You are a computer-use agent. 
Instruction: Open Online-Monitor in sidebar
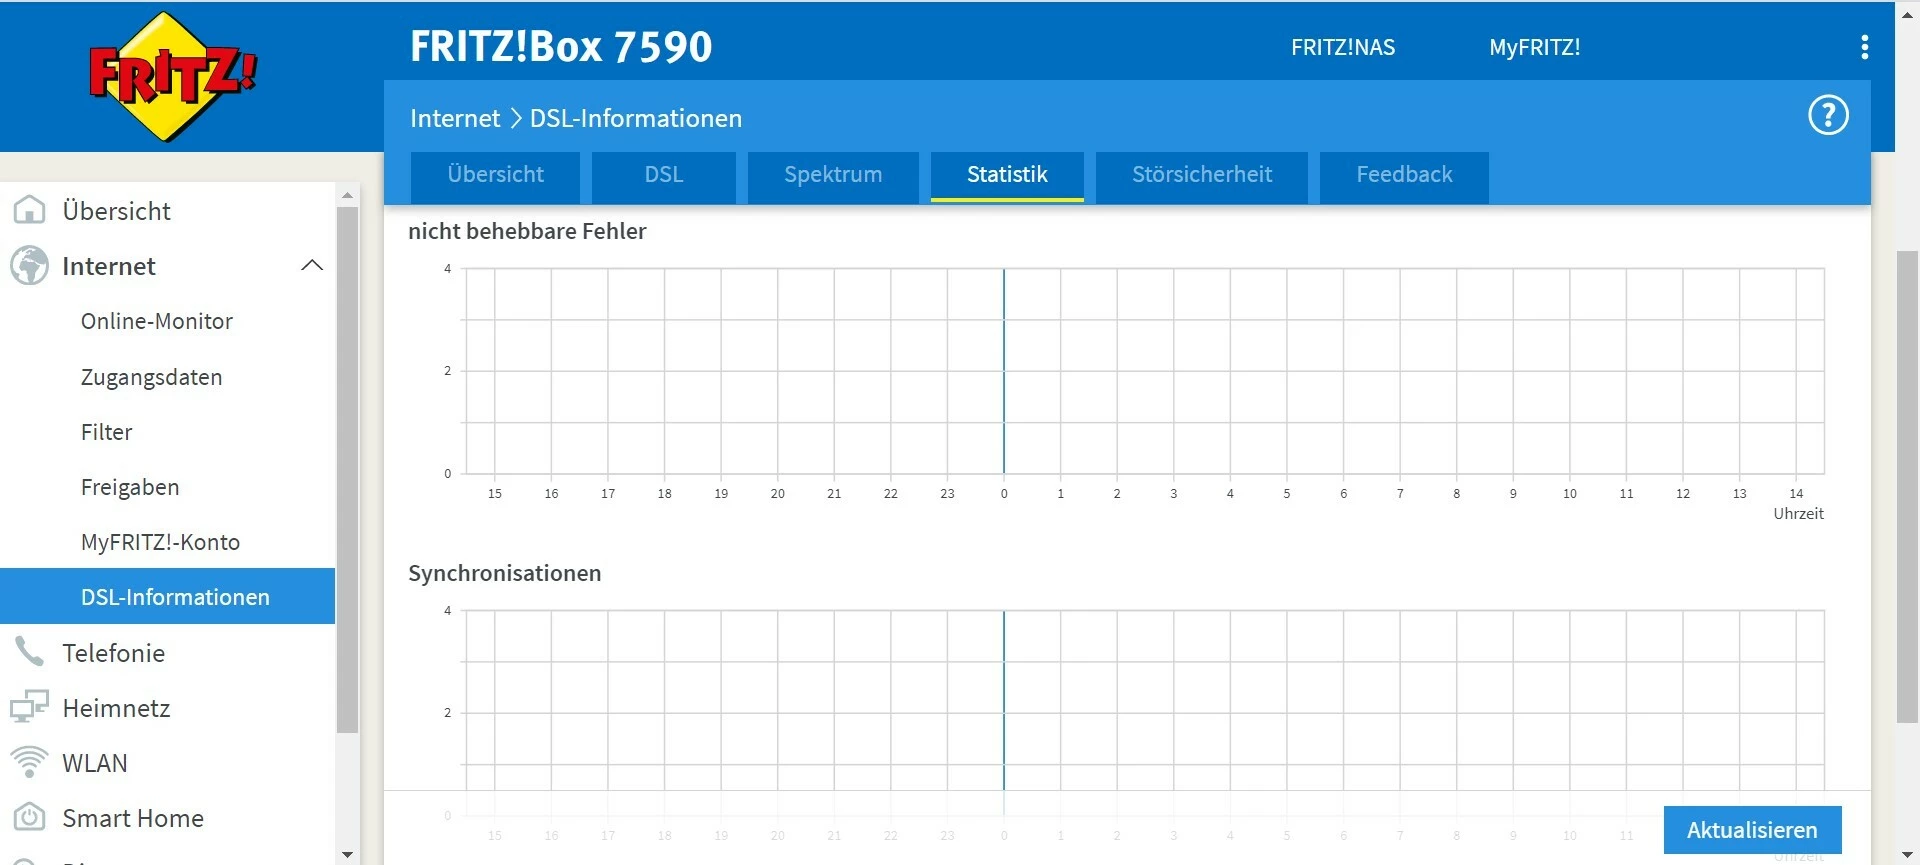click(157, 321)
